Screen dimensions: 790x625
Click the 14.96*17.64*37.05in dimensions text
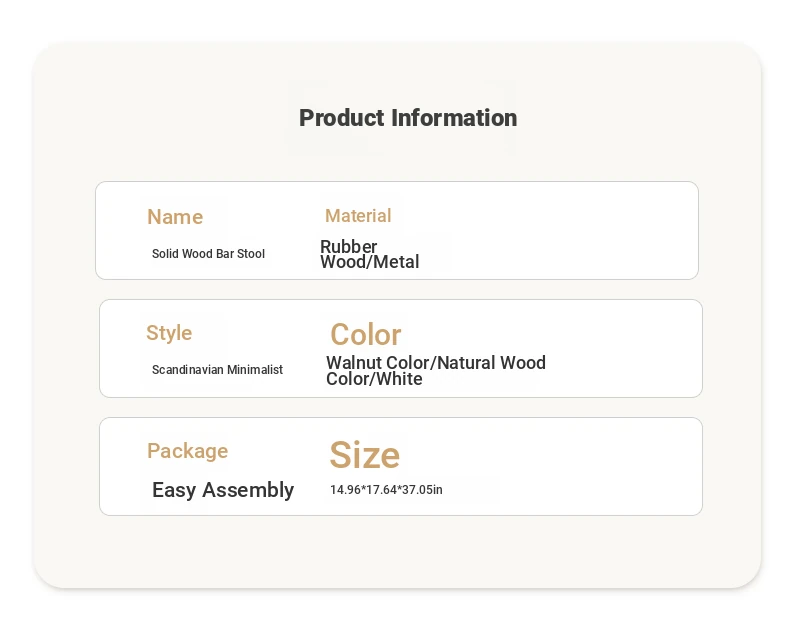[x=386, y=490]
